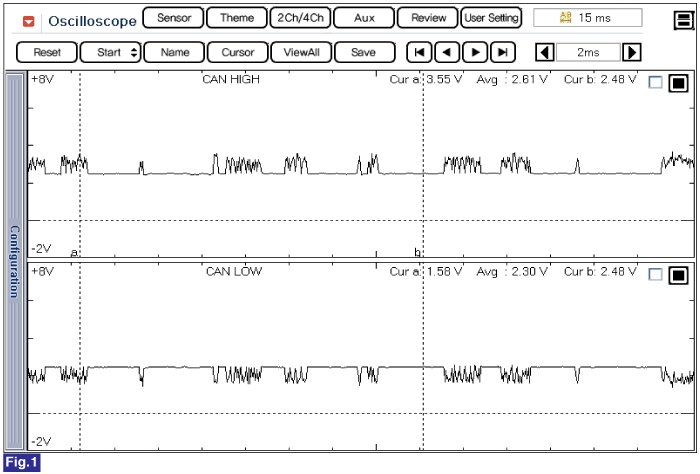Click Avg 2.30 V reading

click(x=512, y=271)
